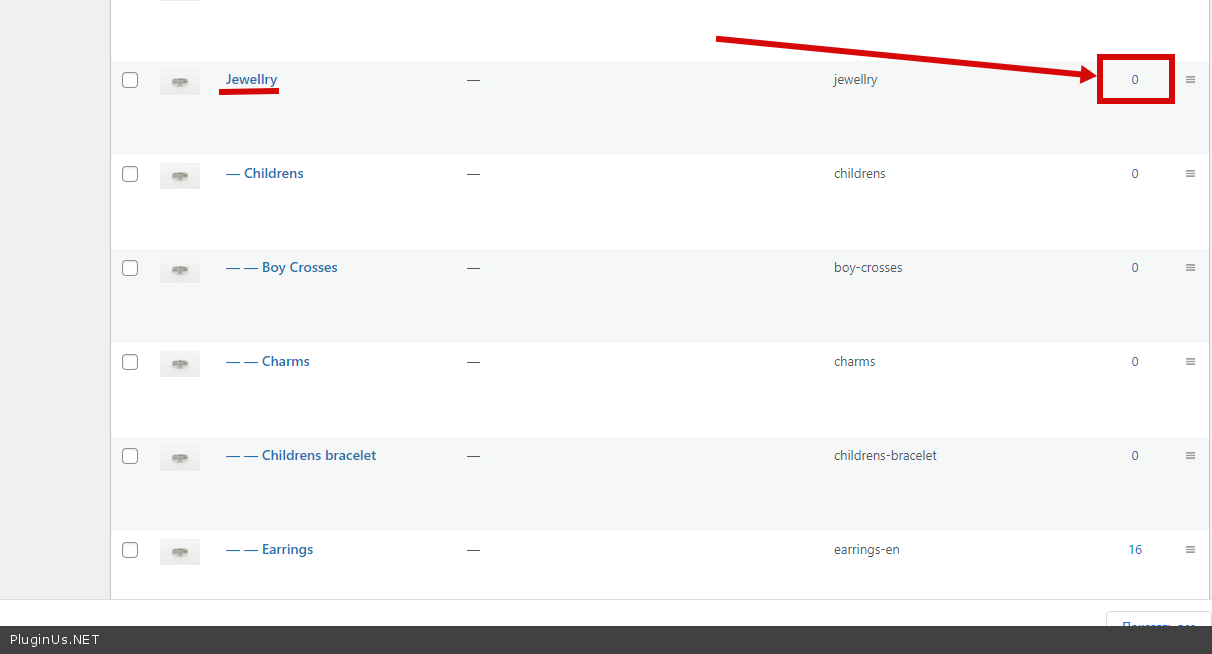The height and width of the screenshot is (654, 1212).
Task: Click the drag handle for Boy Crosses row
Action: (1190, 268)
